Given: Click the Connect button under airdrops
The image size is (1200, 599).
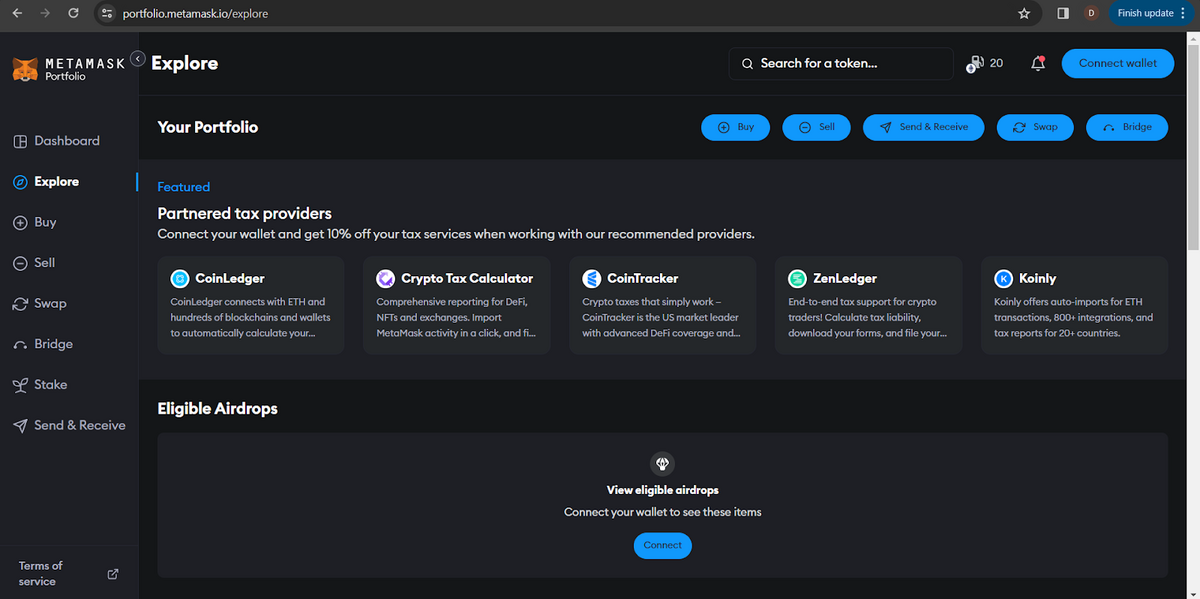Looking at the screenshot, I should click(662, 545).
